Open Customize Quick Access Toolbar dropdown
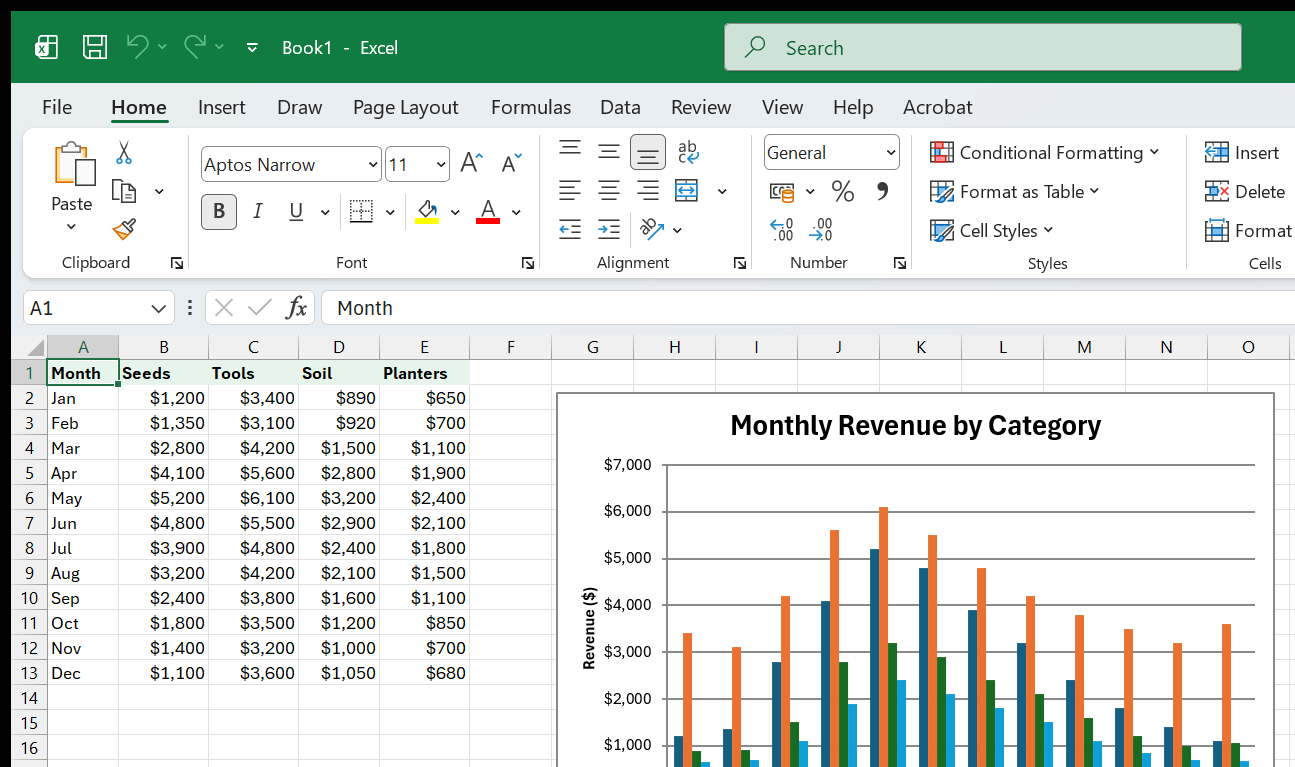This screenshot has width=1295, height=767. pos(253,47)
